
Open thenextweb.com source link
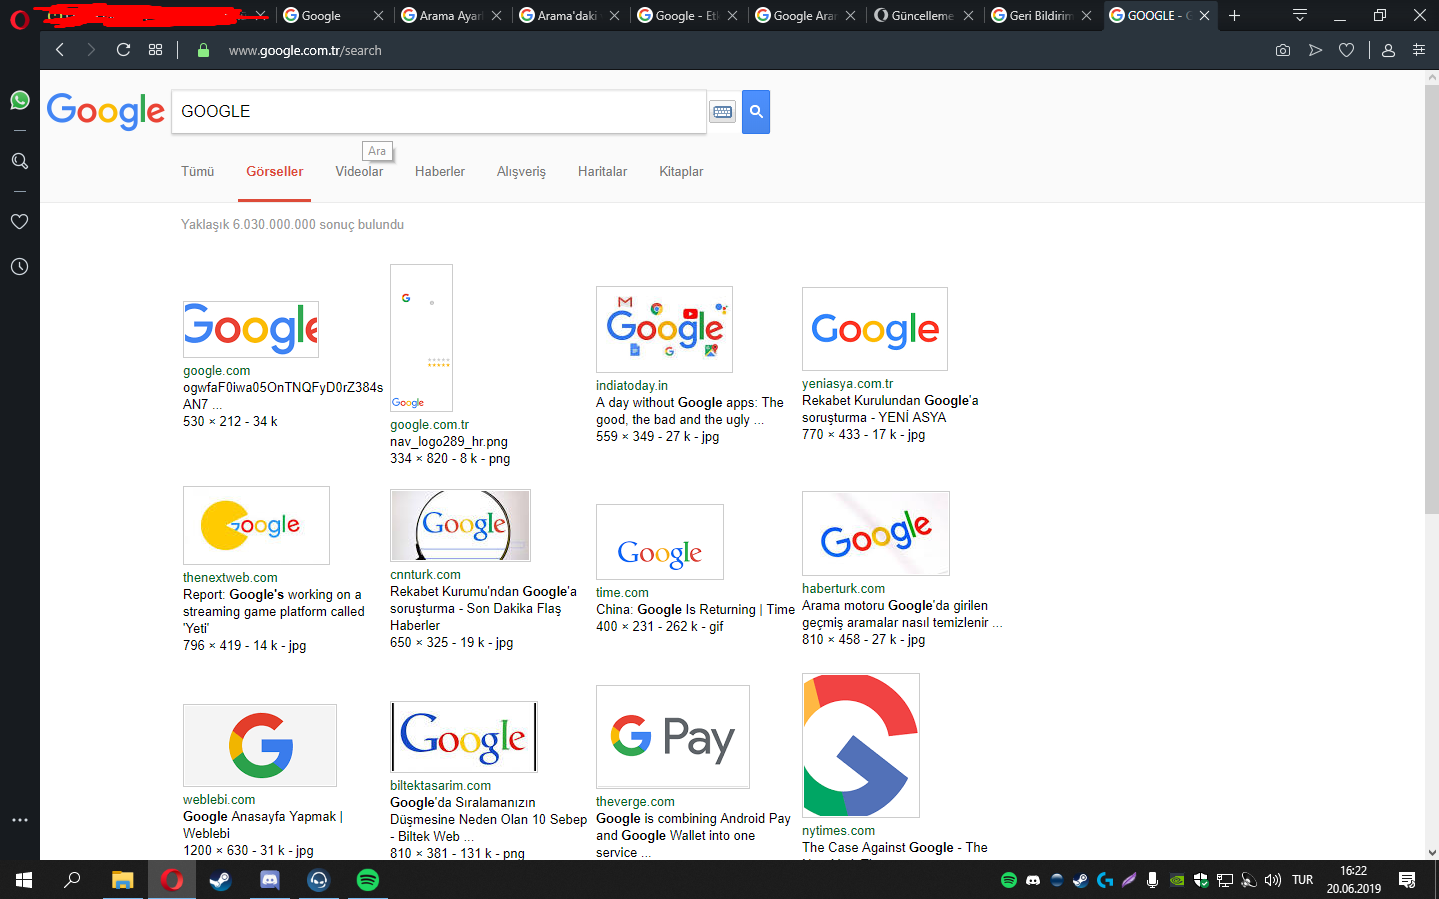pyautogui.click(x=230, y=578)
